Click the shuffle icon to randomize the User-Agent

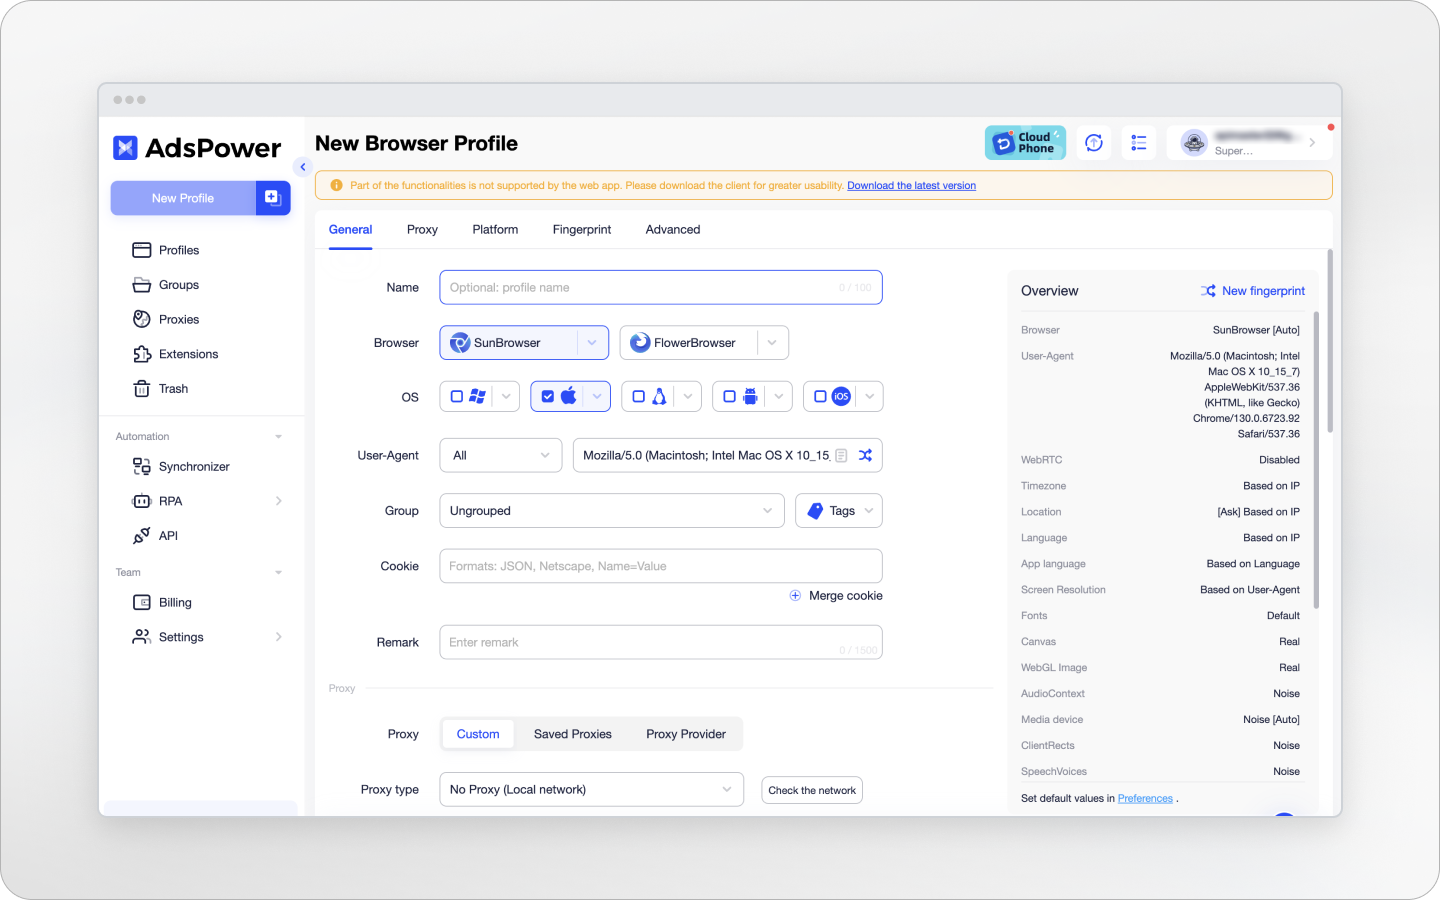point(865,455)
